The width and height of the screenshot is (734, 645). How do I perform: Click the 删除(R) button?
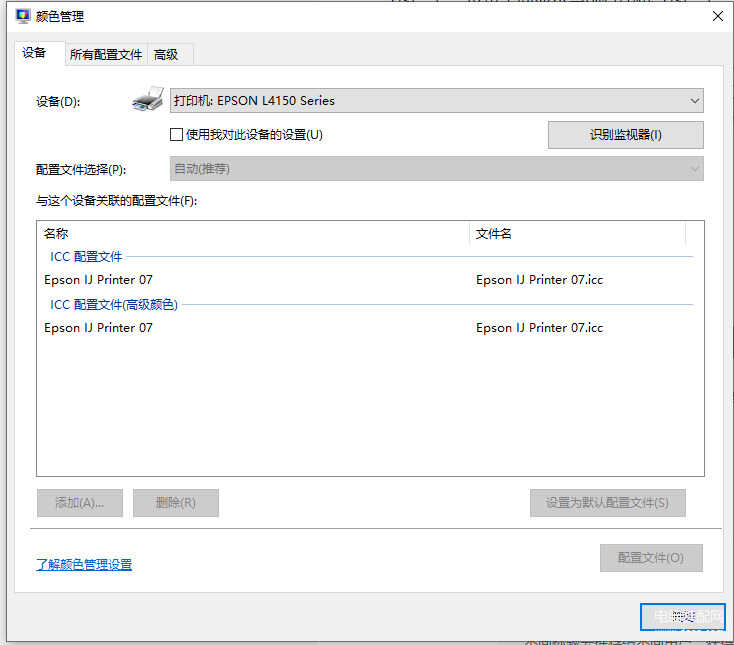pos(175,503)
